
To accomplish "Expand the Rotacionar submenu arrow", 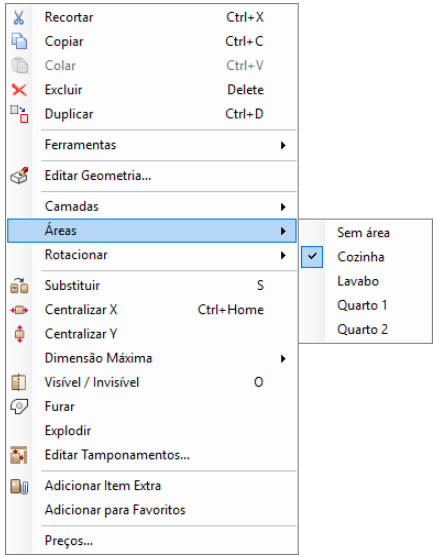I will [283, 255].
